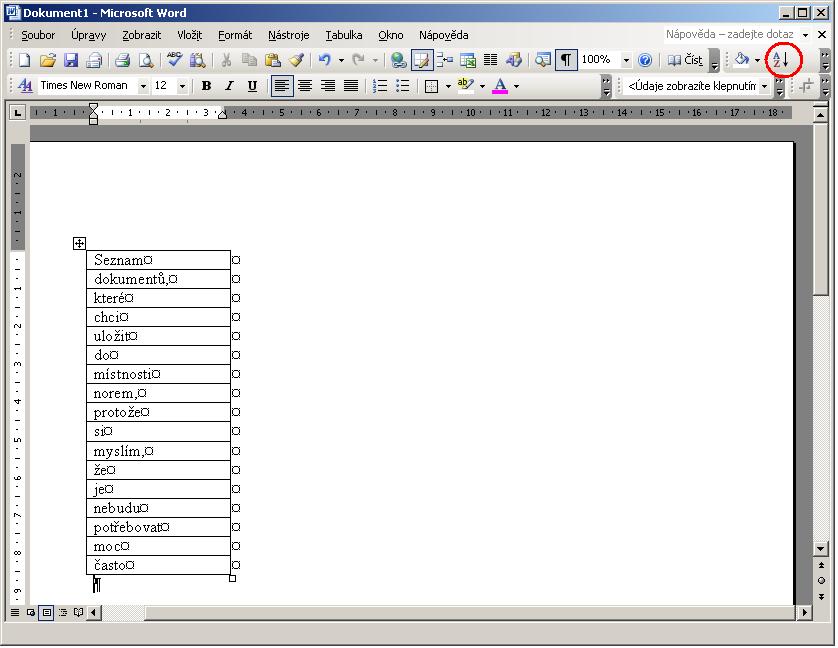838x648 pixels.
Task: Click the table move handle above Seznam
Action: pyautogui.click(x=79, y=243)
